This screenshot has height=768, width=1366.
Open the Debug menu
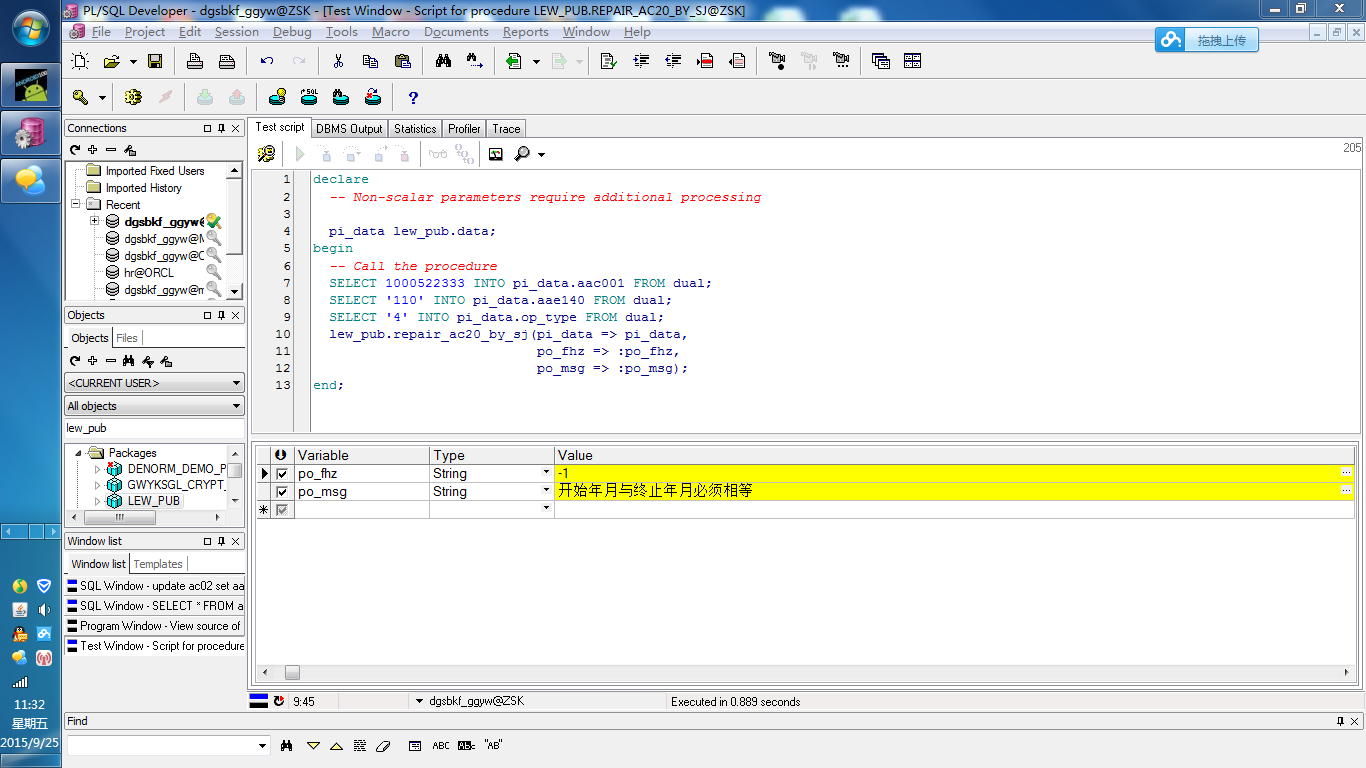[292, 32]
